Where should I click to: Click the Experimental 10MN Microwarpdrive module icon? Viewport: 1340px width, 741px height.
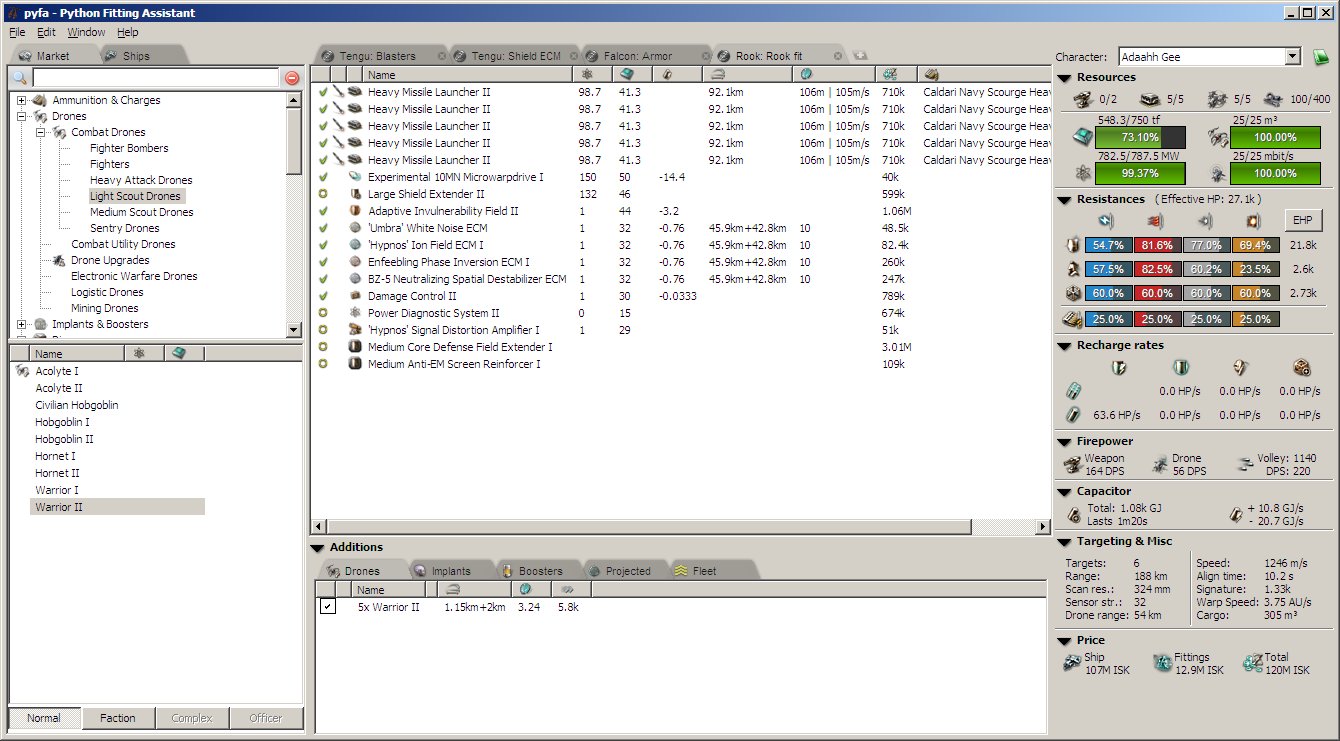355,177
